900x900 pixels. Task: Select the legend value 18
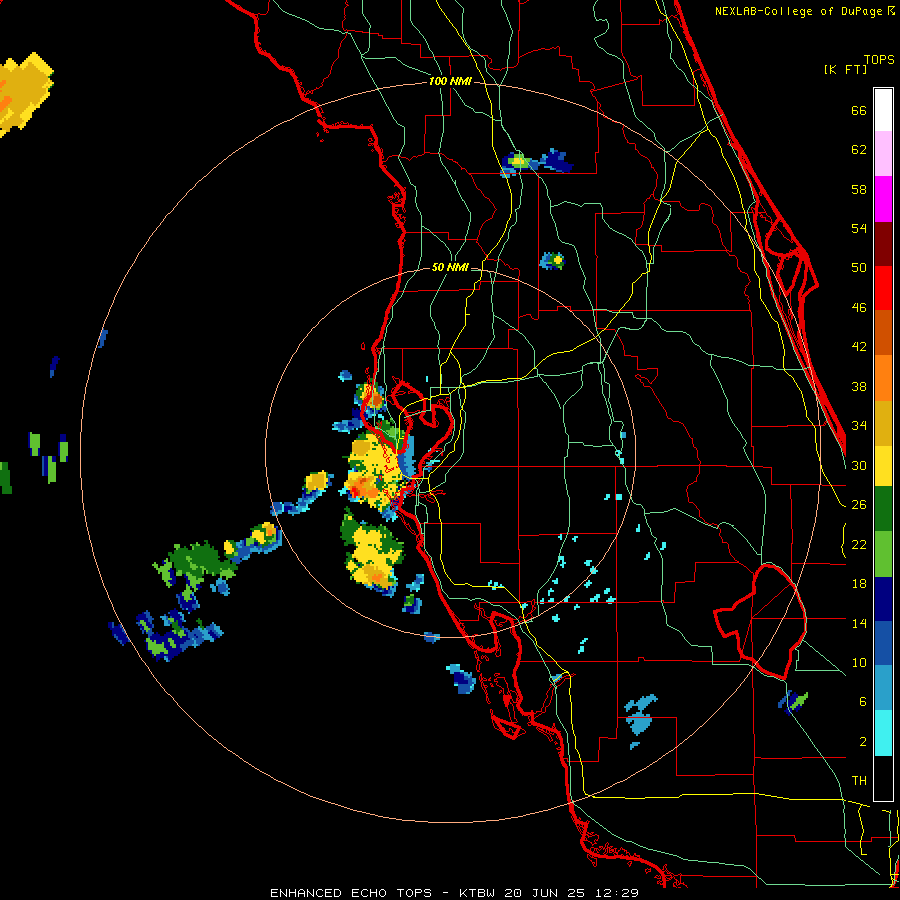(859, 584)
